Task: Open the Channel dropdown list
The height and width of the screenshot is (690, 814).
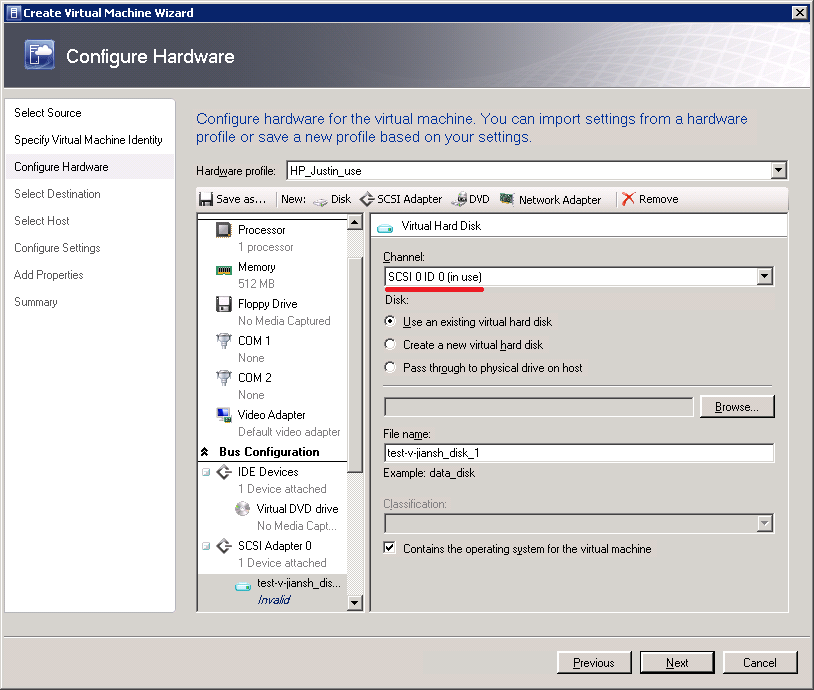Action: click(765, 277)
